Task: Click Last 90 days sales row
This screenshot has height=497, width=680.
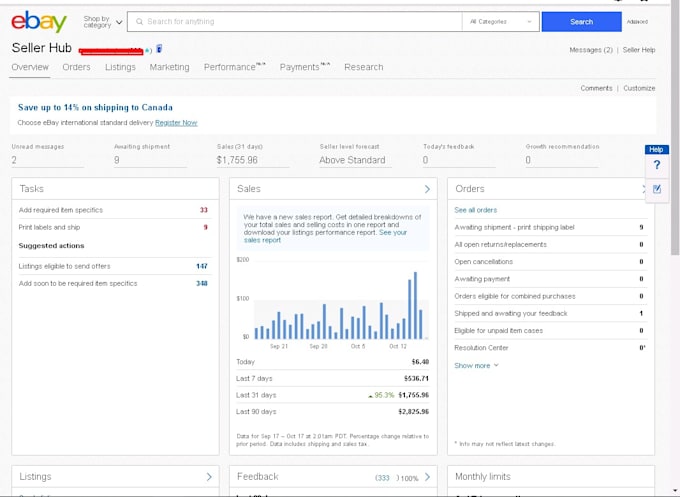Action: pyautogui.click(x=333, y=412)
